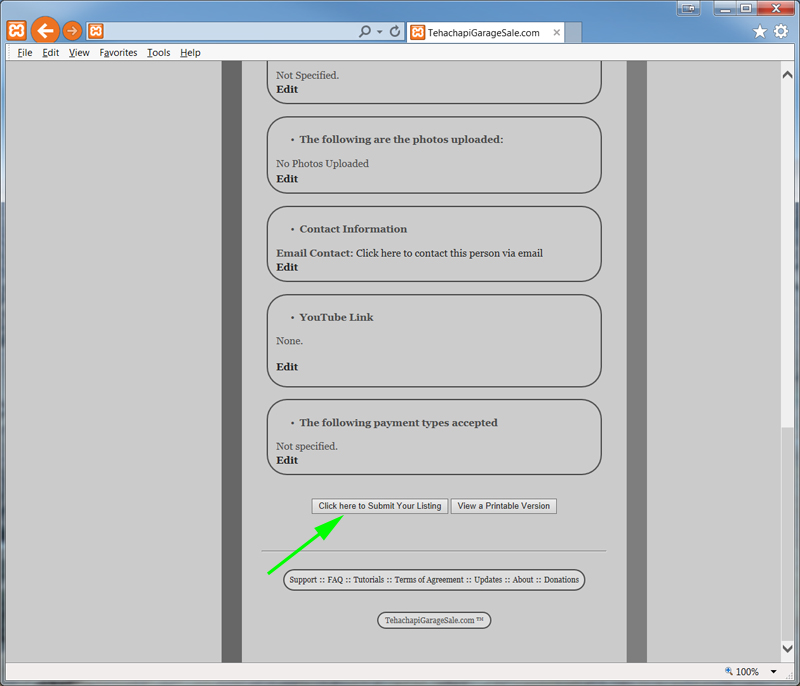800x686 pixels.
Task: Open the Help menu
Action: tap(190, 53)
